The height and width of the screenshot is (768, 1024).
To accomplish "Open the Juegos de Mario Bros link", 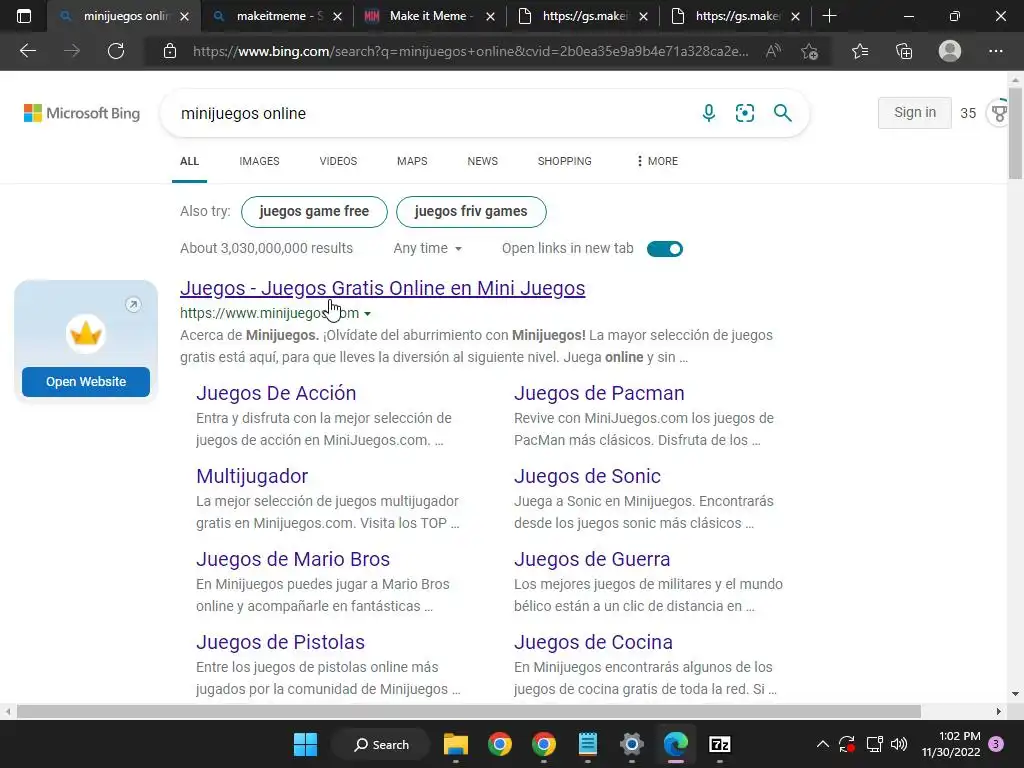I will [293, 559].
